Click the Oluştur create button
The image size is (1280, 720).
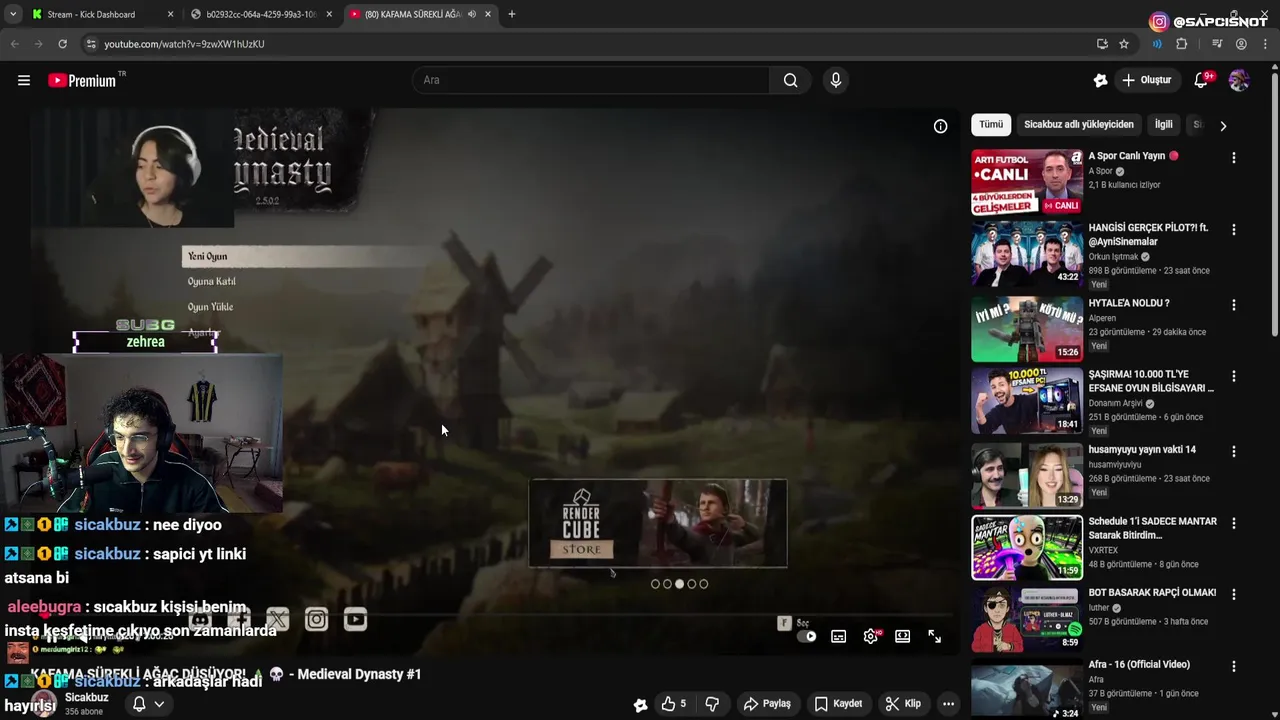[x=1146, y=80]
